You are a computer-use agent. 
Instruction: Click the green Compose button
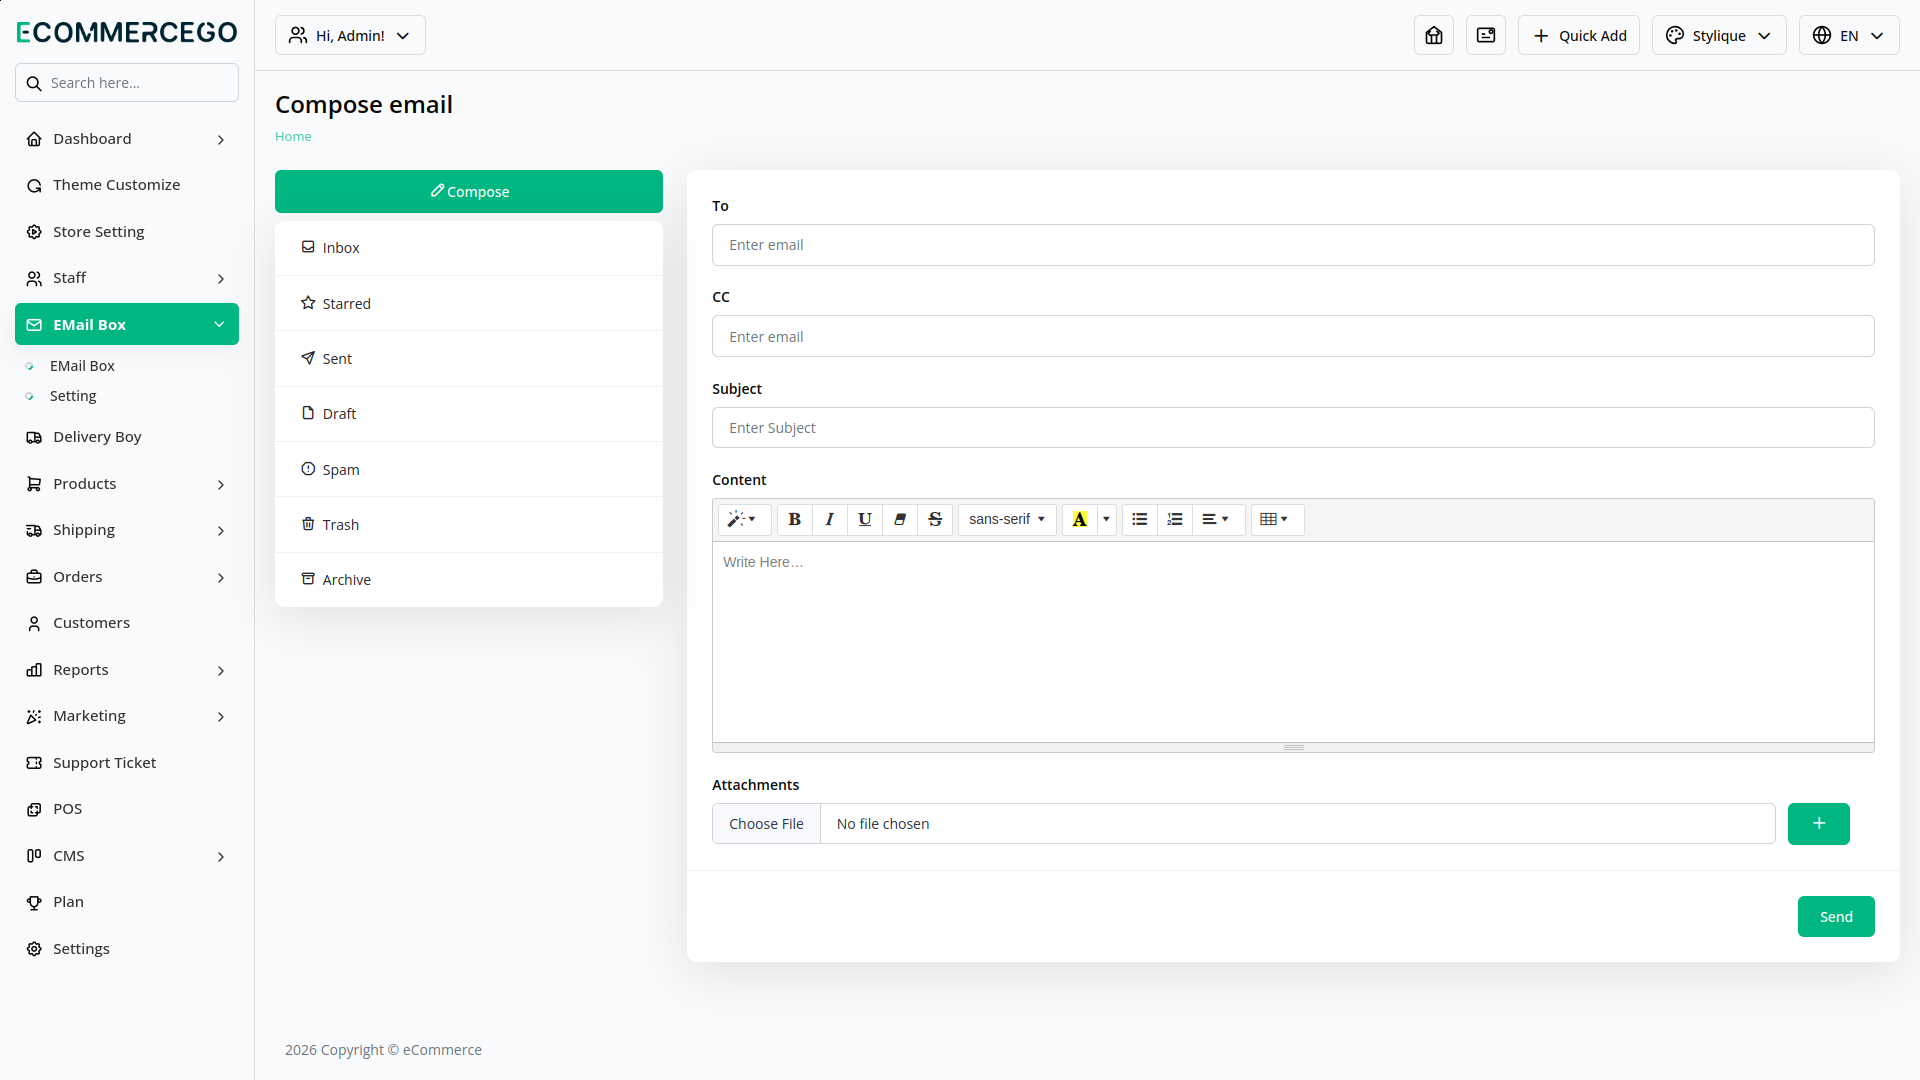[469, 191]
